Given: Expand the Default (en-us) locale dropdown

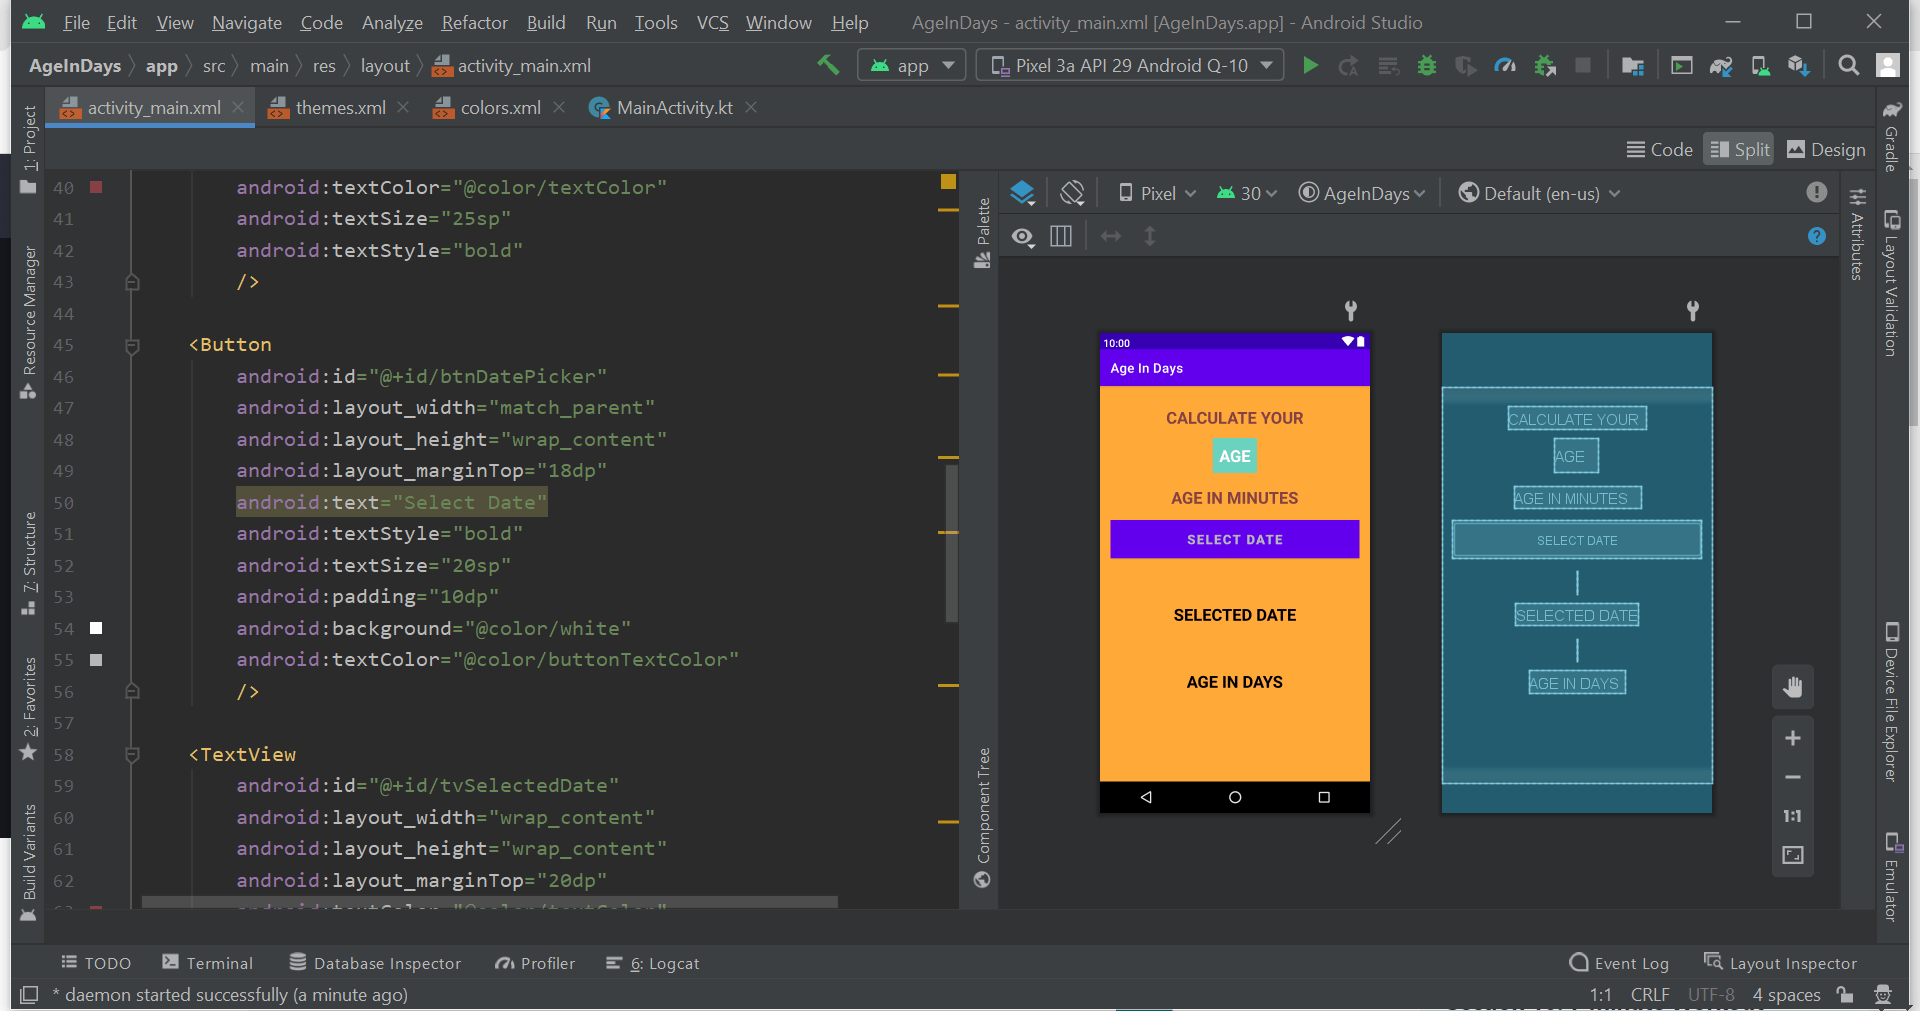Looking at the screenshot, I should 1540,194.
